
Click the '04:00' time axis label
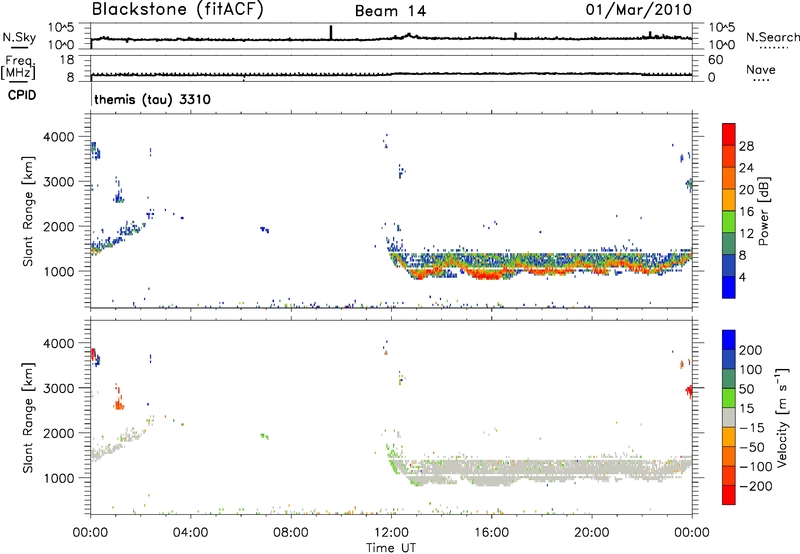pos(190,533)
